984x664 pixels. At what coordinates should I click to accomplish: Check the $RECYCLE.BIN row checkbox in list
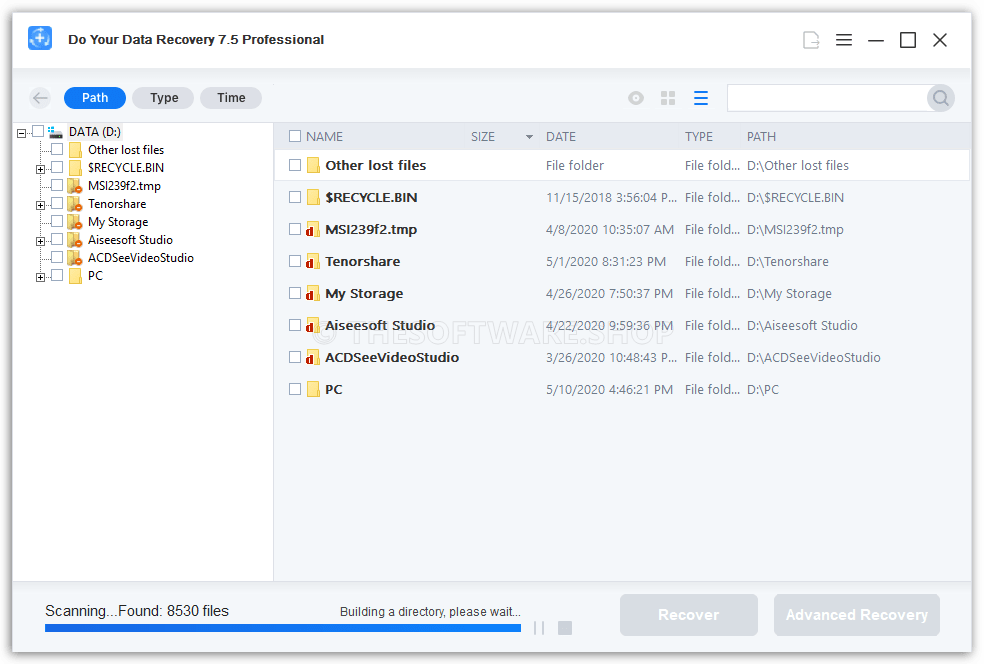295,197
